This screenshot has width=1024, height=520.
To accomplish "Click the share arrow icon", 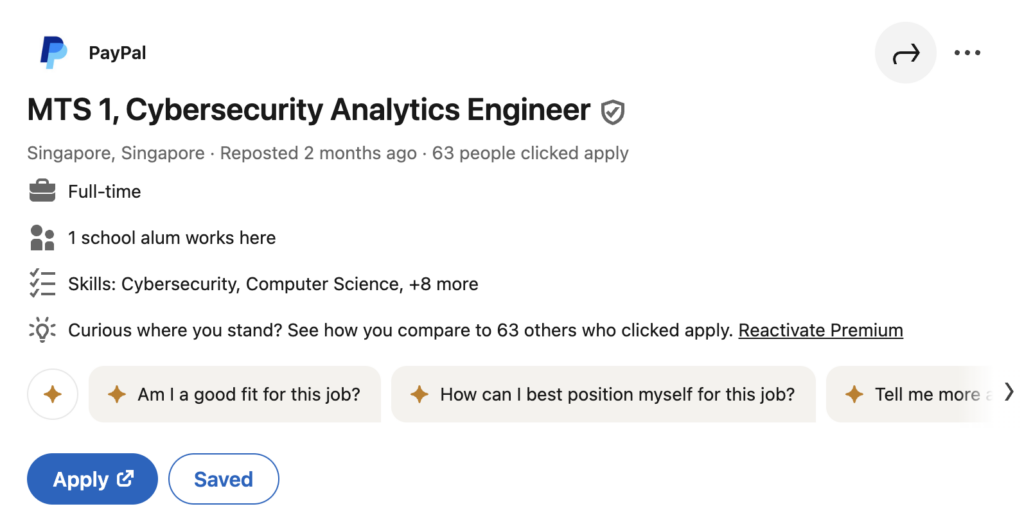I will pyautogui.click(x=905, y=53).
